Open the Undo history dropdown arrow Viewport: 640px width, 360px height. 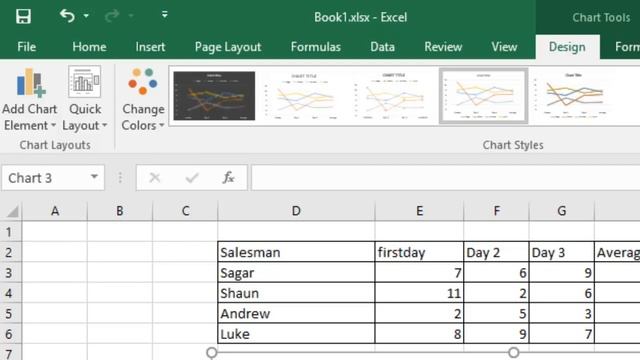[86, 16]
